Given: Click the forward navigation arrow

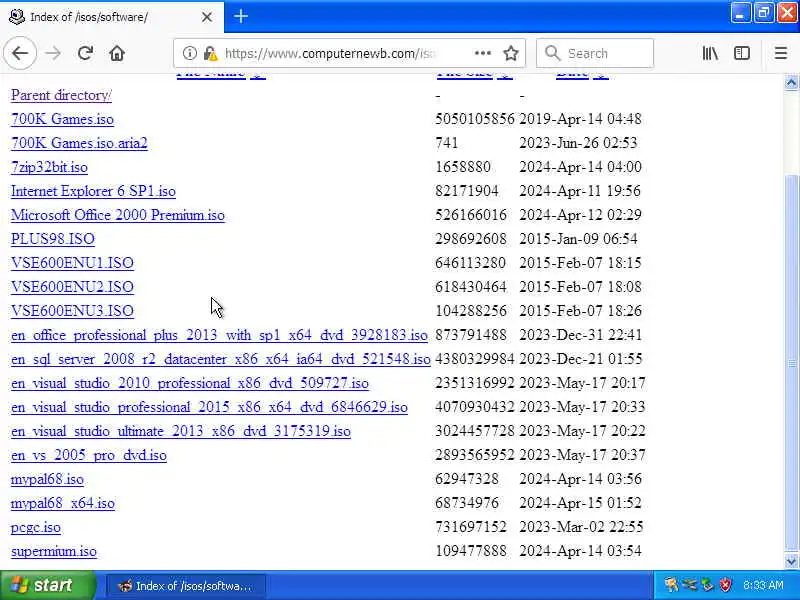Looking at the screenshot, I should [53, 53].
